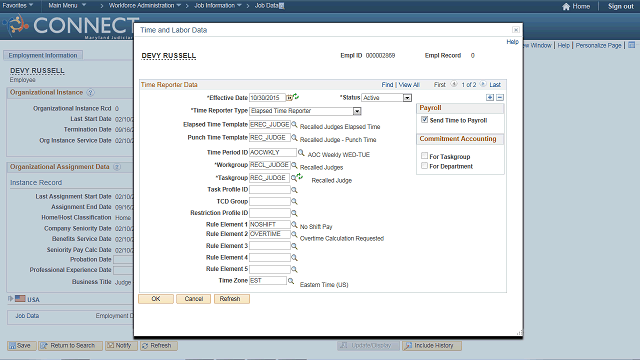Click the green refresh icon beside Effective Date
Screen dimensions: 640x360
click(x=296, y=97)
